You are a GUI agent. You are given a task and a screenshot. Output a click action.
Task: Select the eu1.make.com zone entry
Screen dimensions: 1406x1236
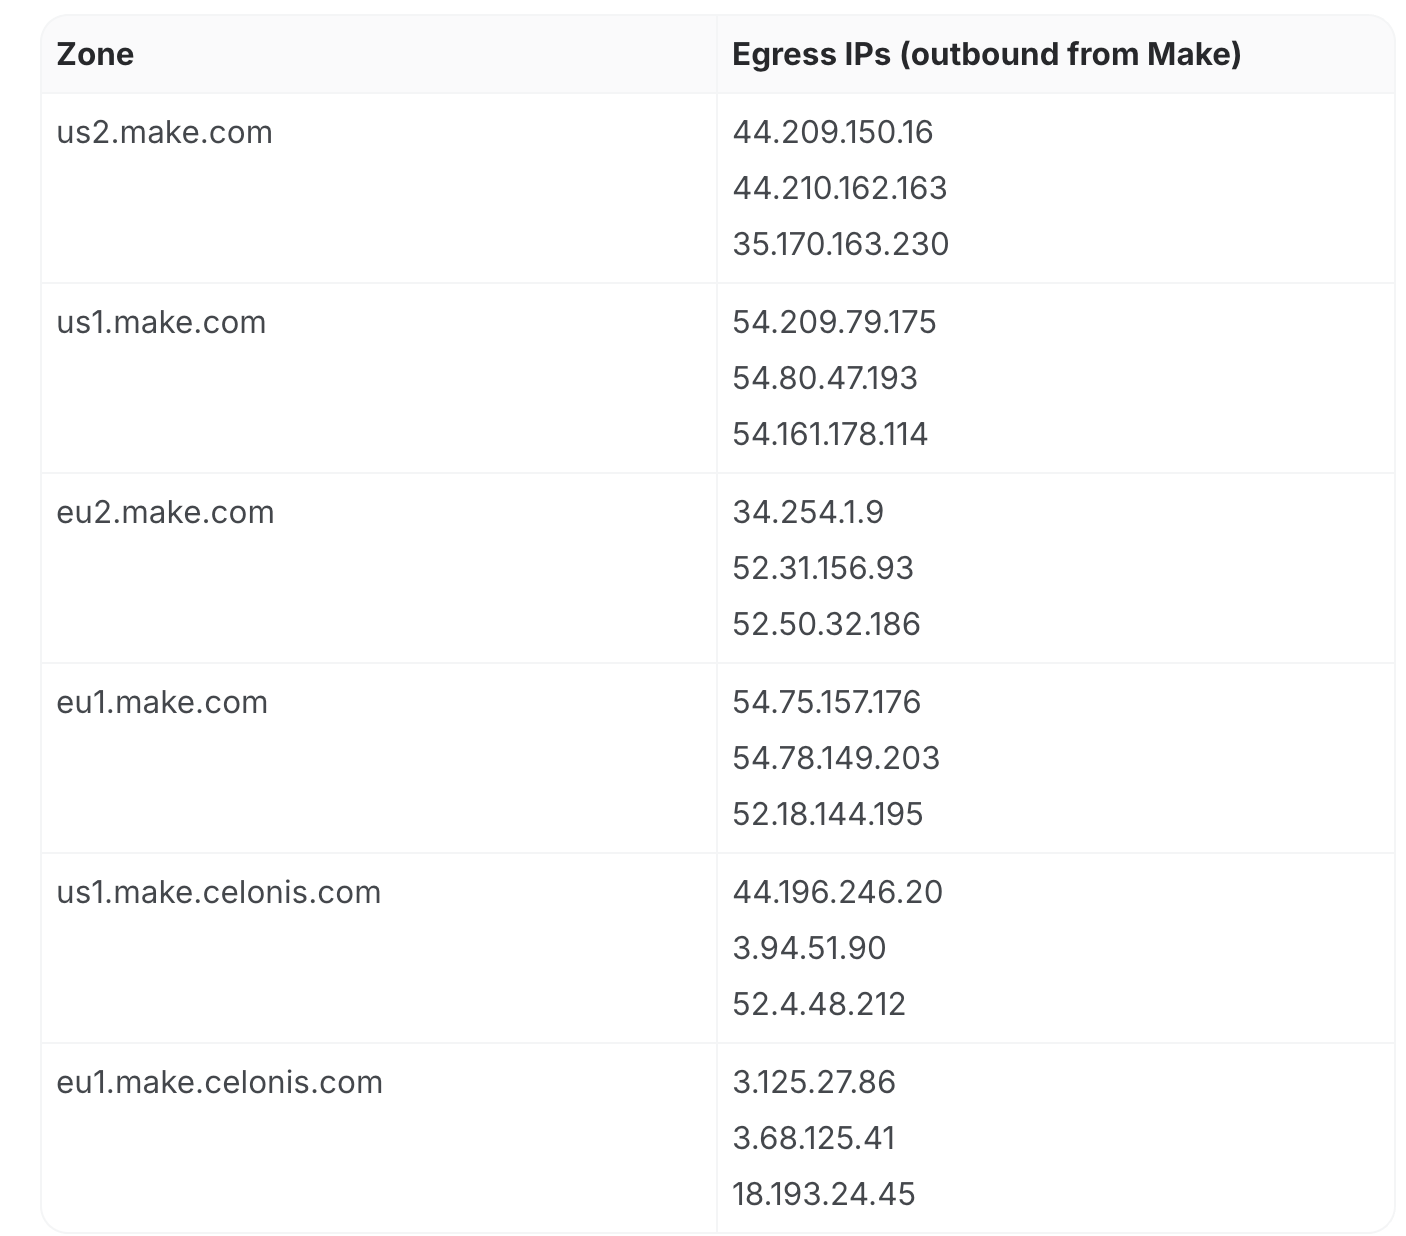[162, 702]
